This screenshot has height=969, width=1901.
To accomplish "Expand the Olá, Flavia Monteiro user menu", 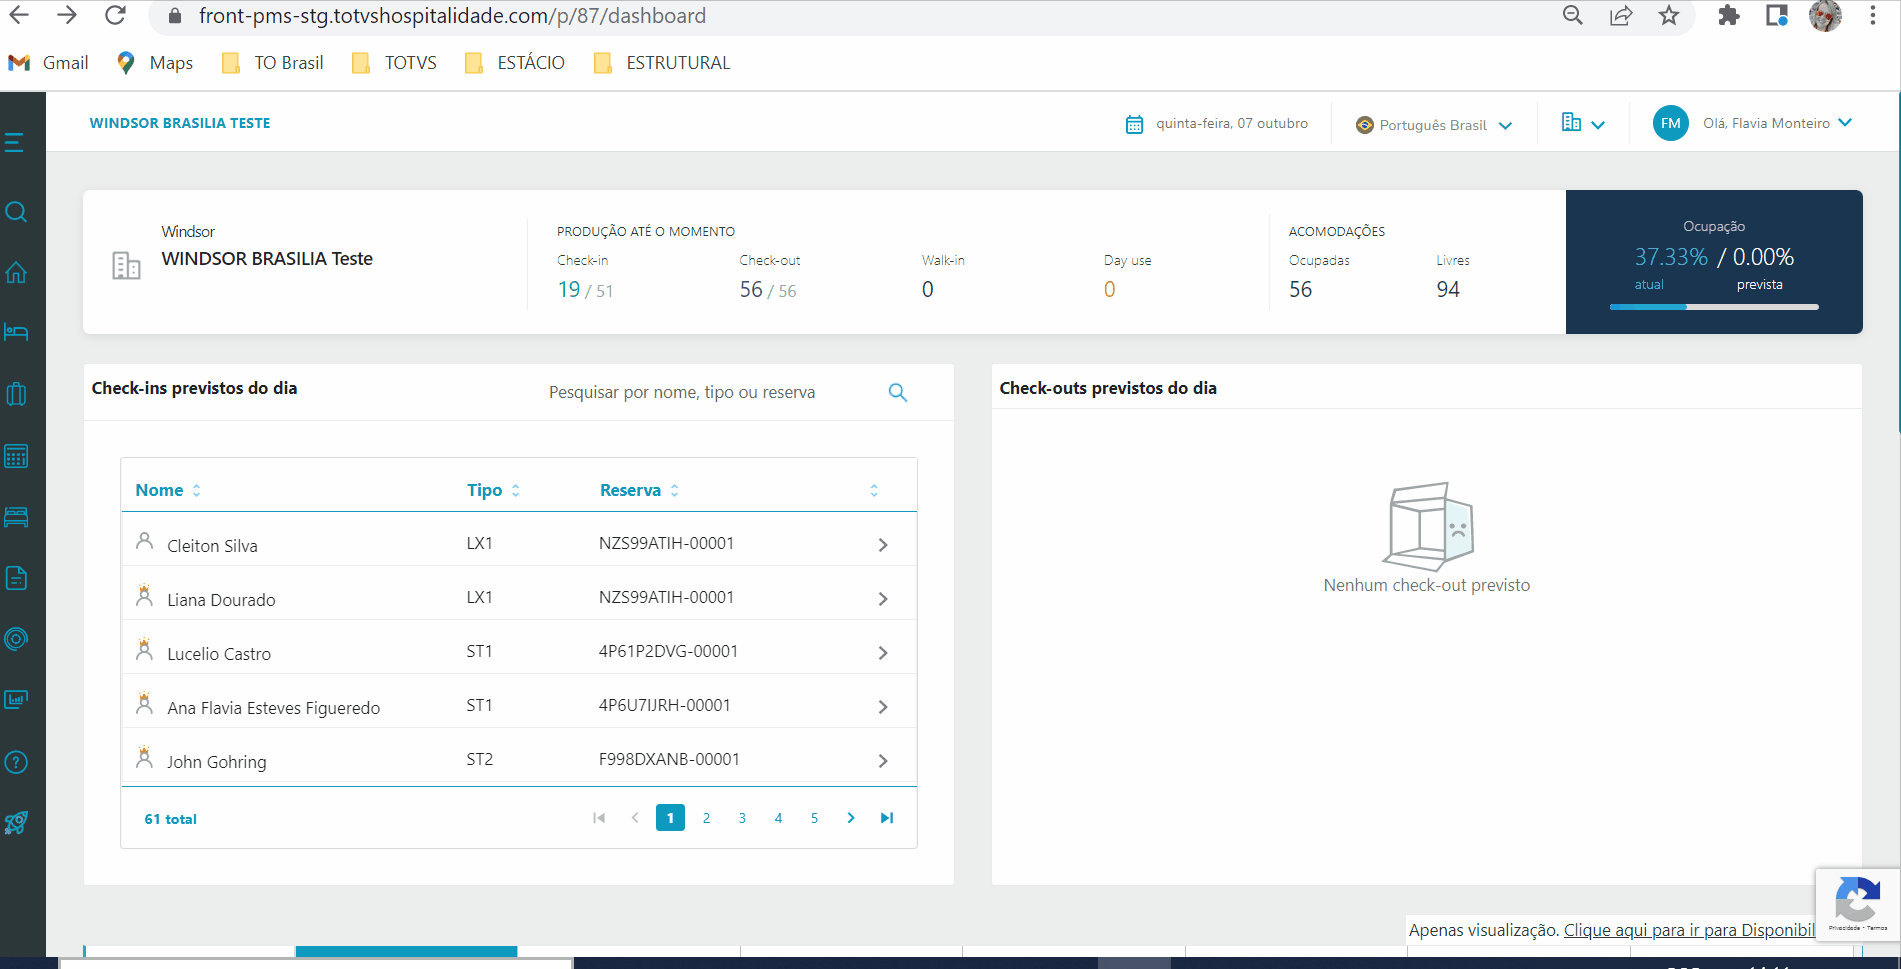I will pyautogui.click(x=1778, y=123).
